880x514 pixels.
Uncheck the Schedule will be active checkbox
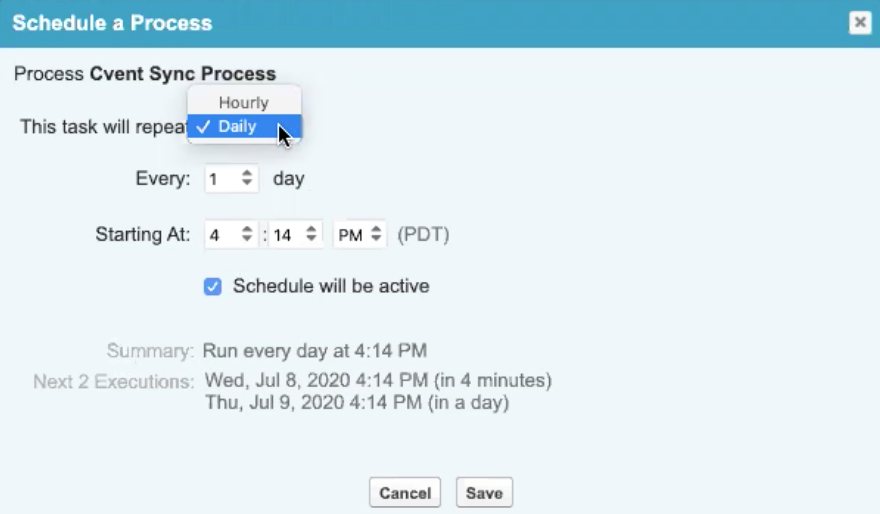(213, 287)
